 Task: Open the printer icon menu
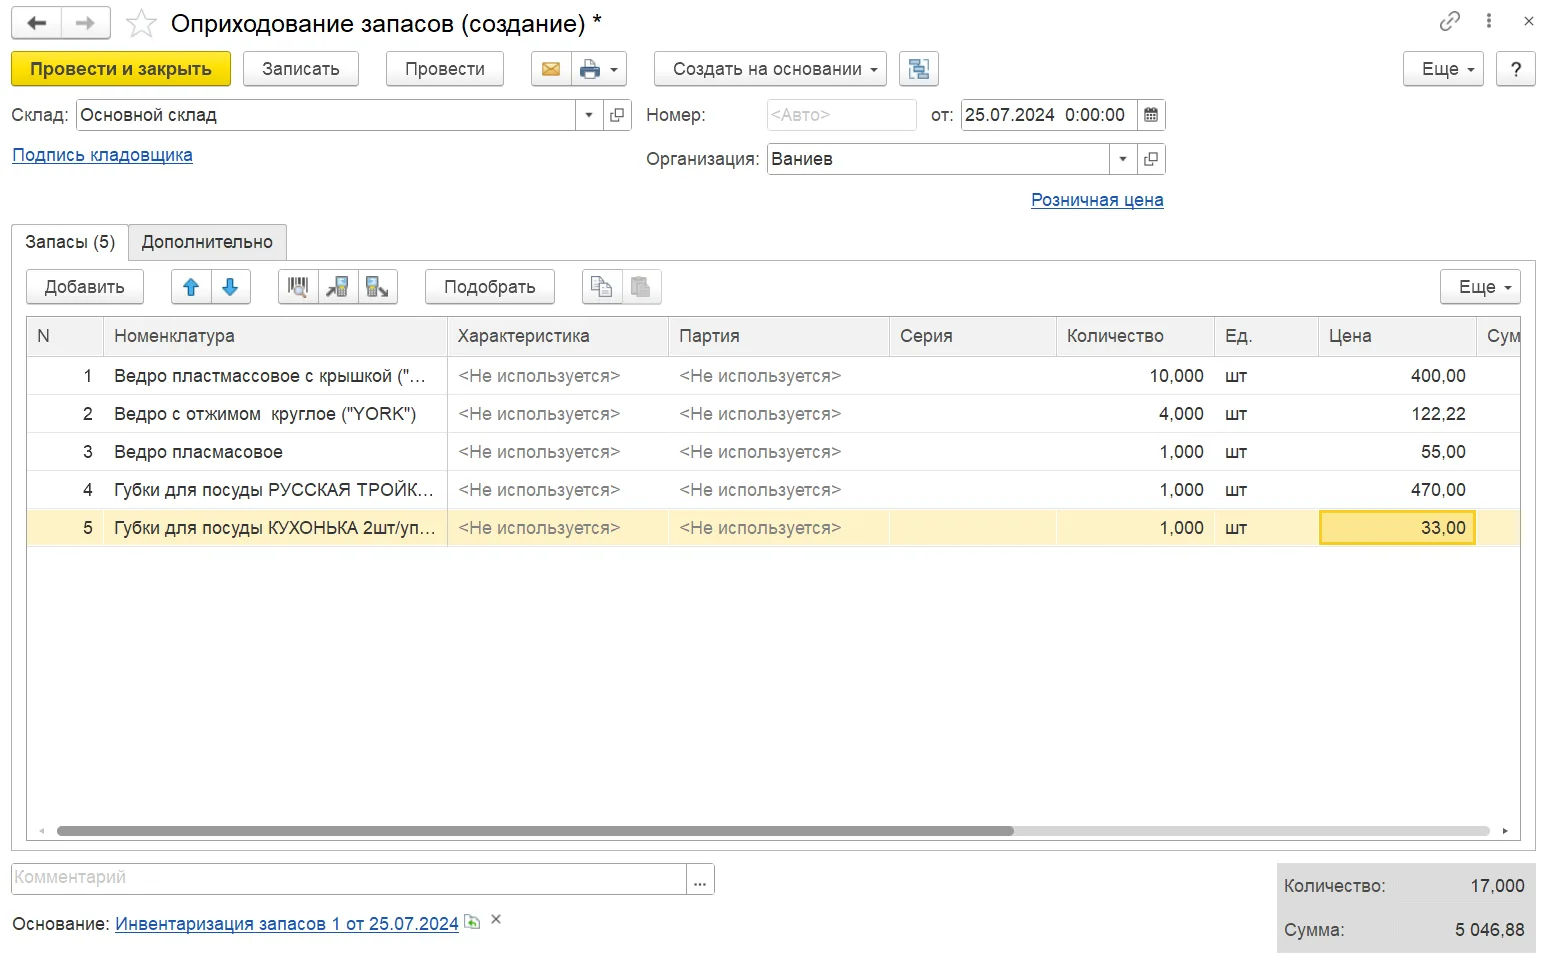tap(599, 69)
